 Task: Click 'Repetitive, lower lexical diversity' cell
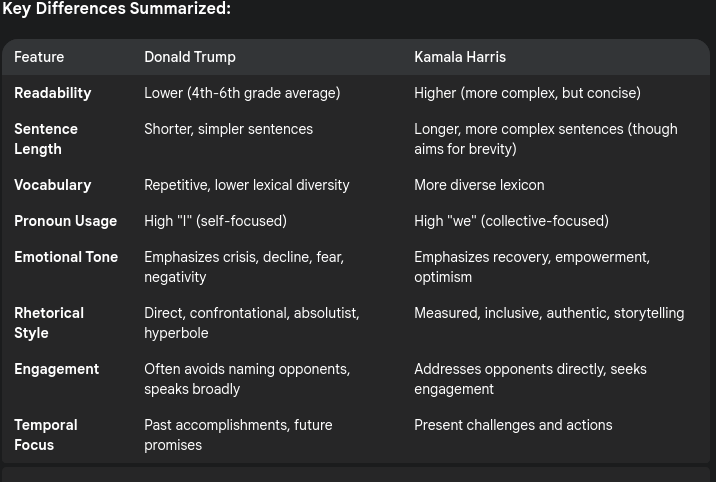click(247, 185)
